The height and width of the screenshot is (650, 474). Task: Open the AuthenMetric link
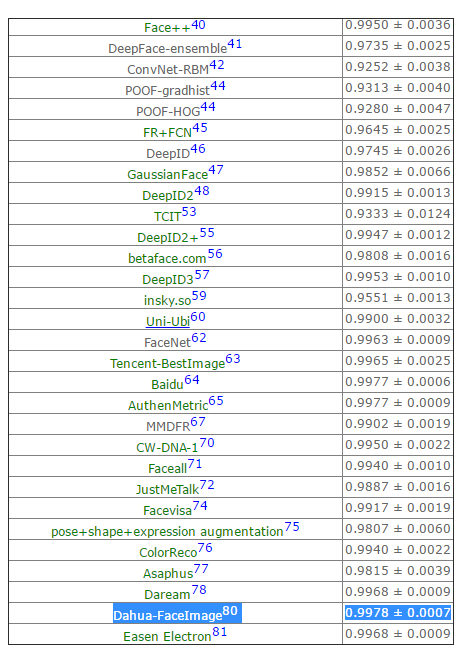tap(168, 405)
